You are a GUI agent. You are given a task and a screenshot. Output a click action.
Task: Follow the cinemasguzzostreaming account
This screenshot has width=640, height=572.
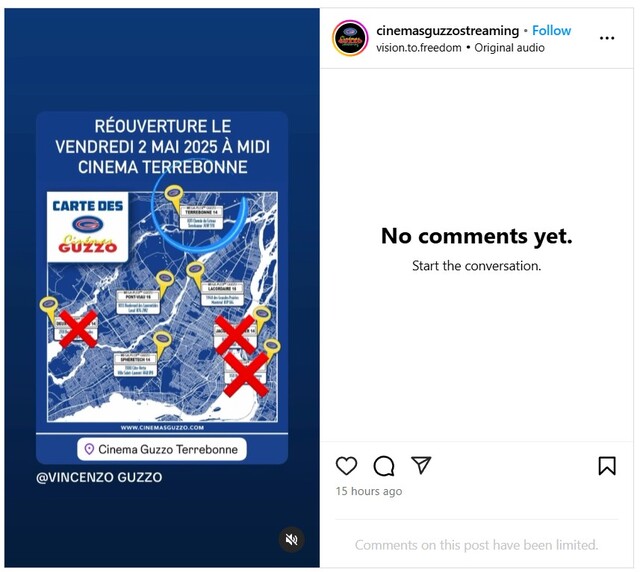tap(551, 30)
